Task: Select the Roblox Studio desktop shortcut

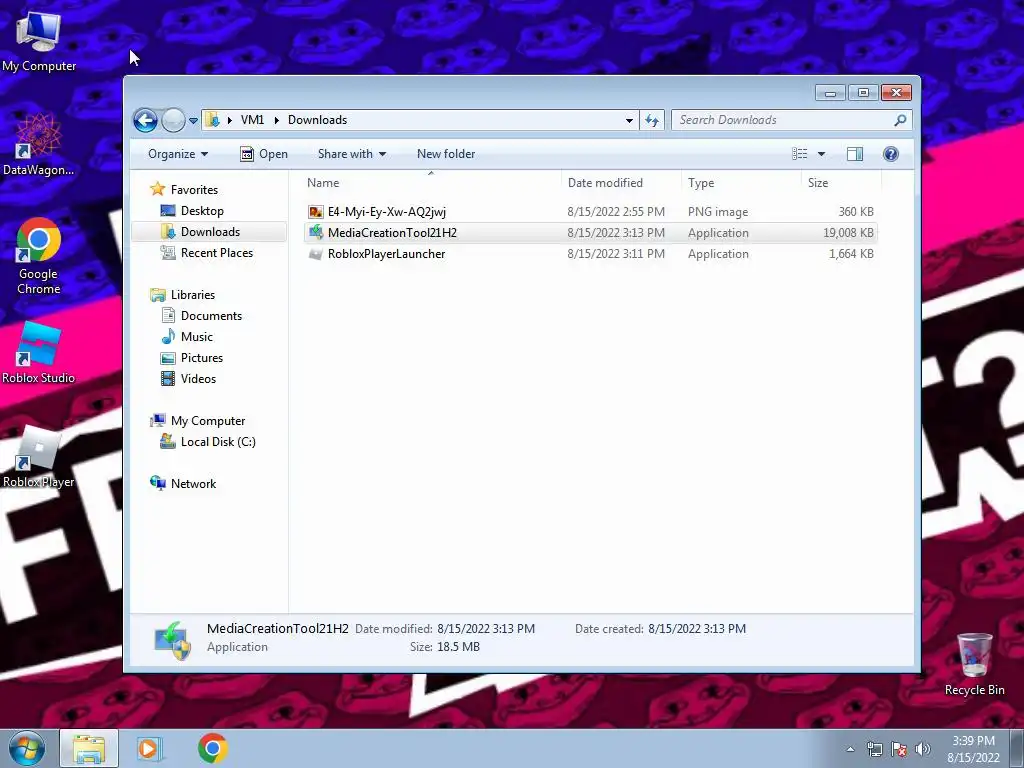Action: (x=39, y=353)
